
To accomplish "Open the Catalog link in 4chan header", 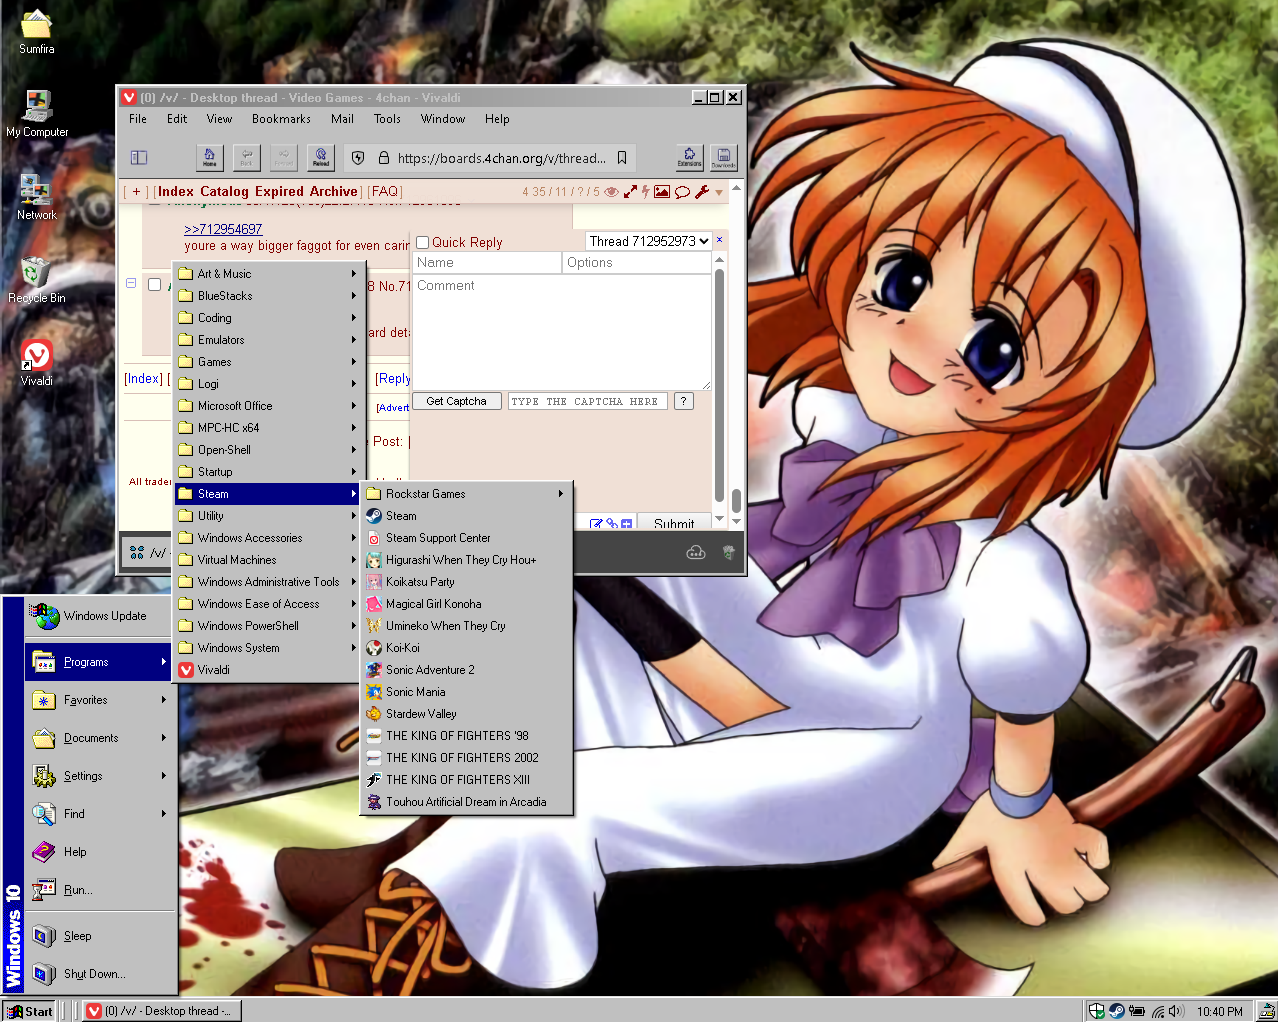I will tap(224, 192).
